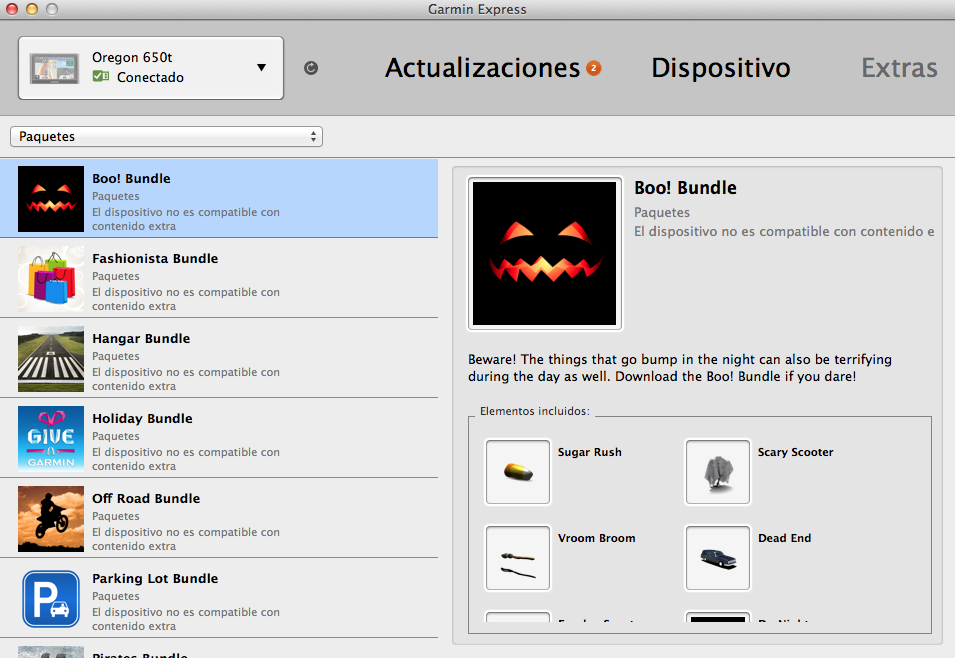Select the Hangar Bundle runway icon

tap(51, 359)
